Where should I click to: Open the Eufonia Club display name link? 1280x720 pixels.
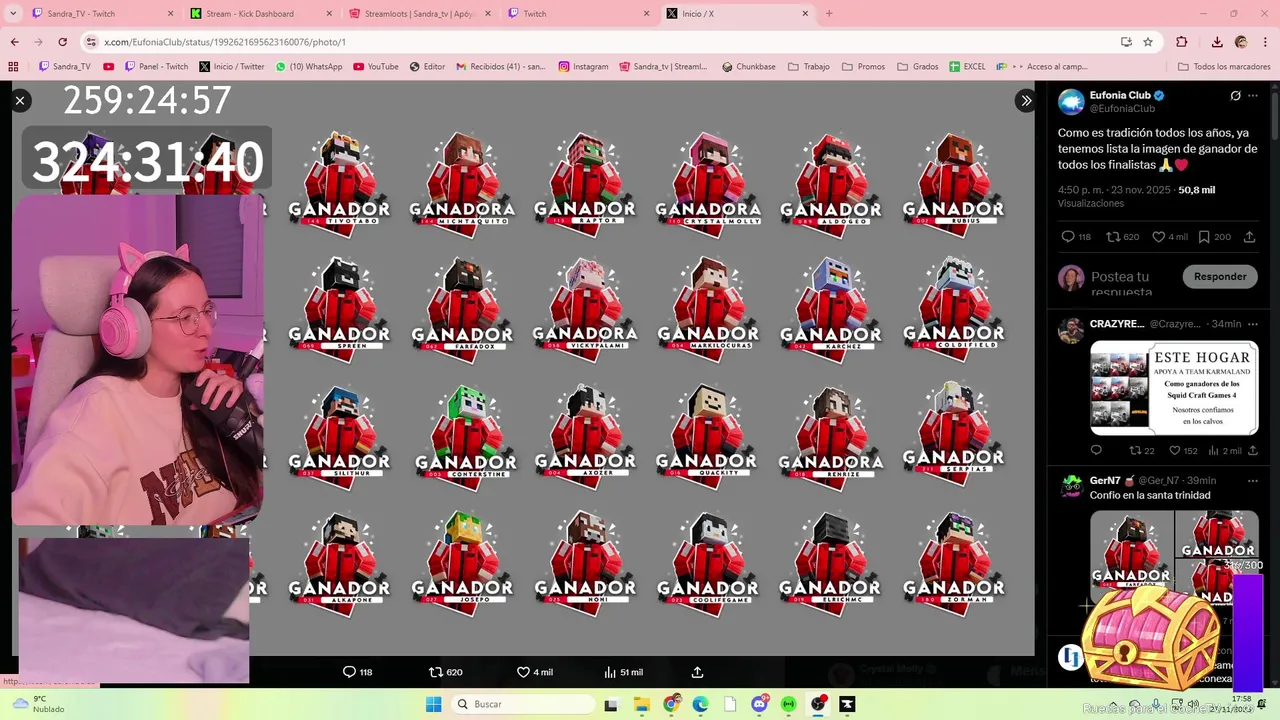pyautogui.click(x=1120, y=95)
